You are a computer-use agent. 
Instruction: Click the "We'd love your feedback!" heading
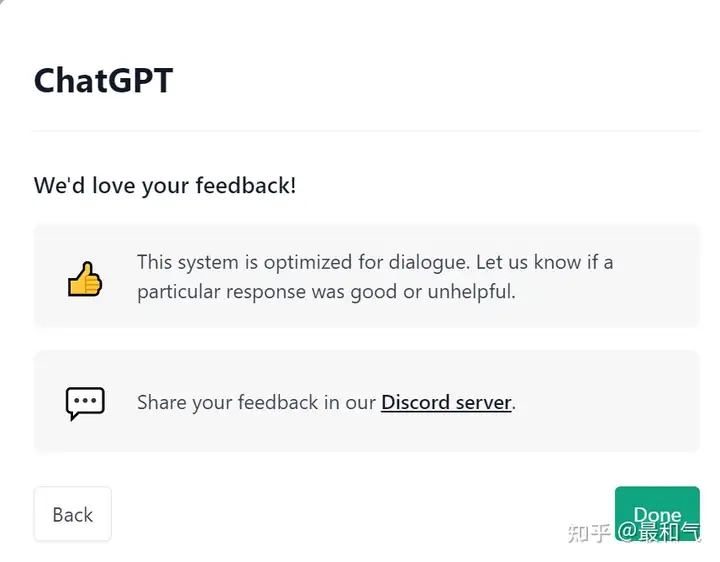[165, 186]
